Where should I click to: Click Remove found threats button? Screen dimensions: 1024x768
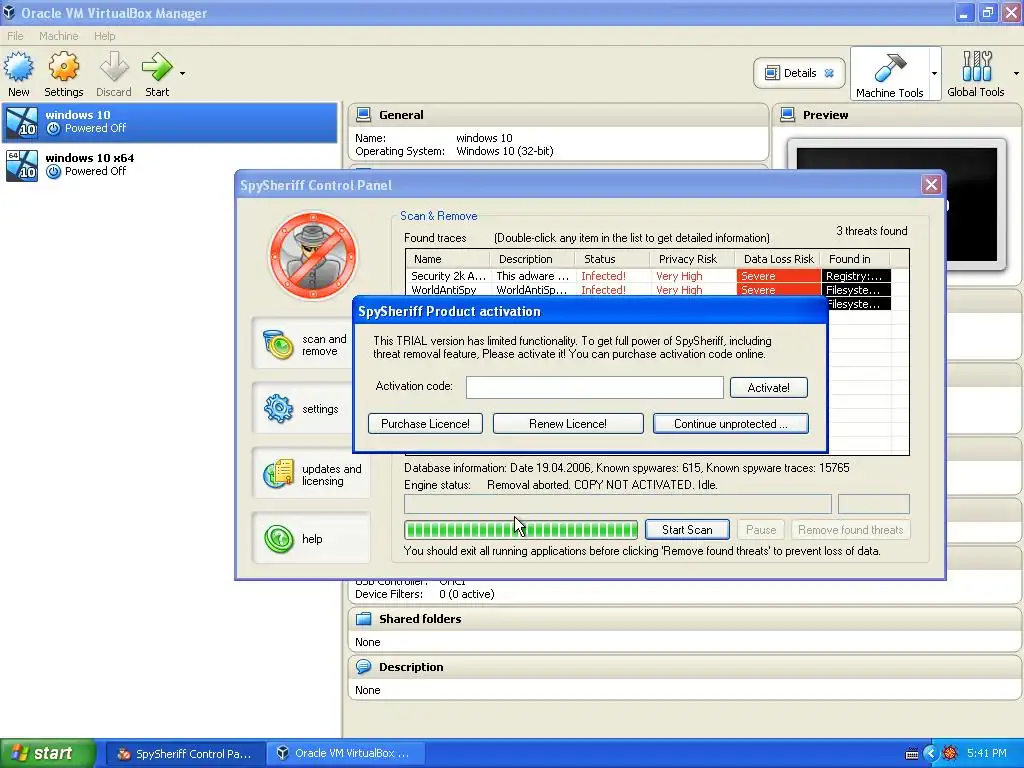850,530
